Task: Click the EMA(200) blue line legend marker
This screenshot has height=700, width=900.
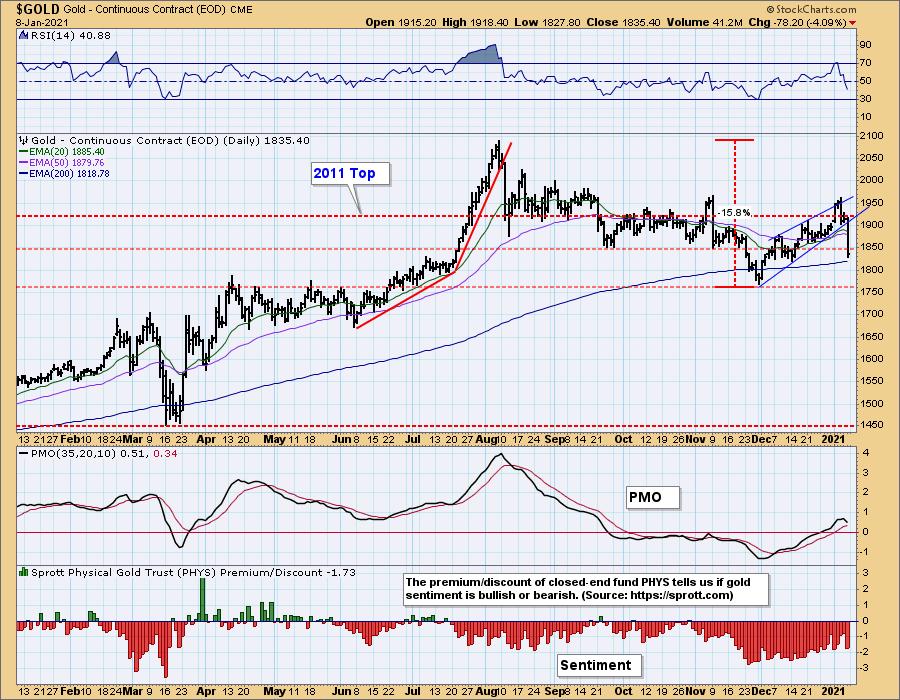Action: [24, 174]
